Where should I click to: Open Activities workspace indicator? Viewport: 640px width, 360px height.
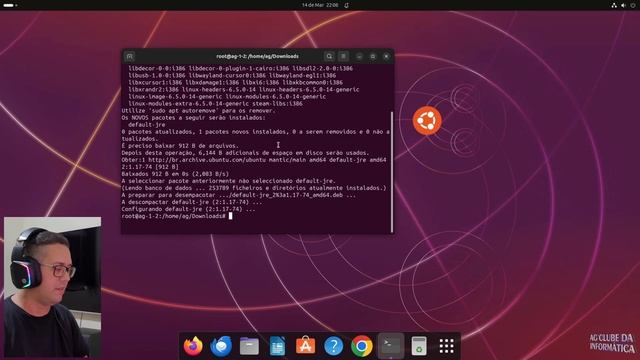point(10,5)
